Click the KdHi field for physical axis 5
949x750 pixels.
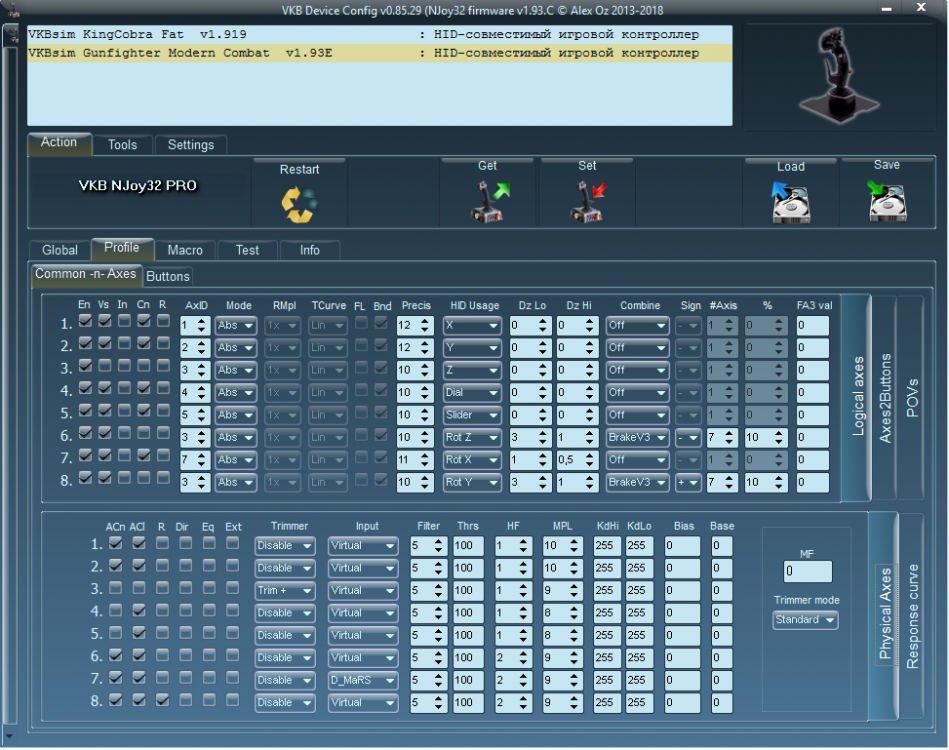tap(608, 636)
